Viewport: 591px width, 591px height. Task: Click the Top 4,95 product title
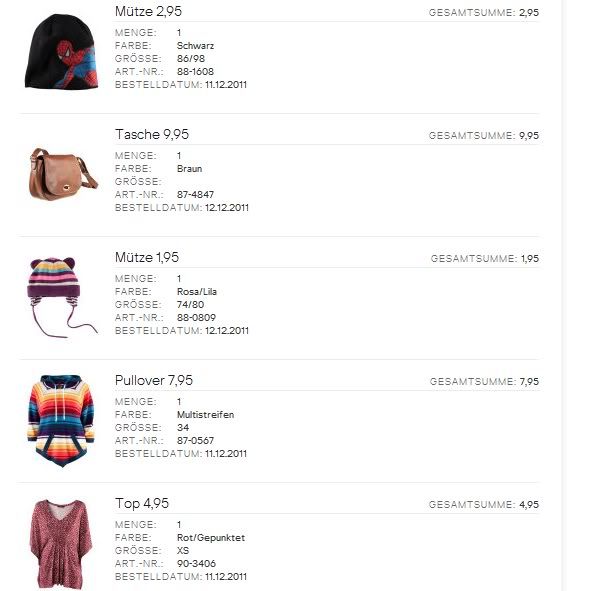point(142,504)
